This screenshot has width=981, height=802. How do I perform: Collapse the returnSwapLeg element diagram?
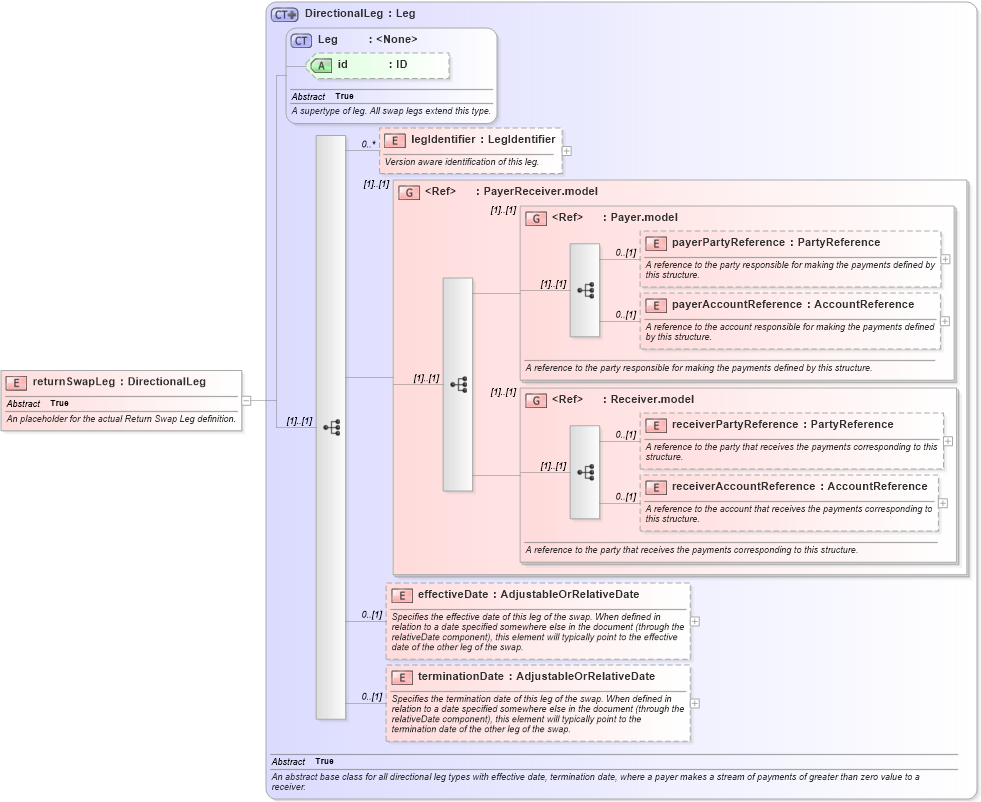[247, 401]
